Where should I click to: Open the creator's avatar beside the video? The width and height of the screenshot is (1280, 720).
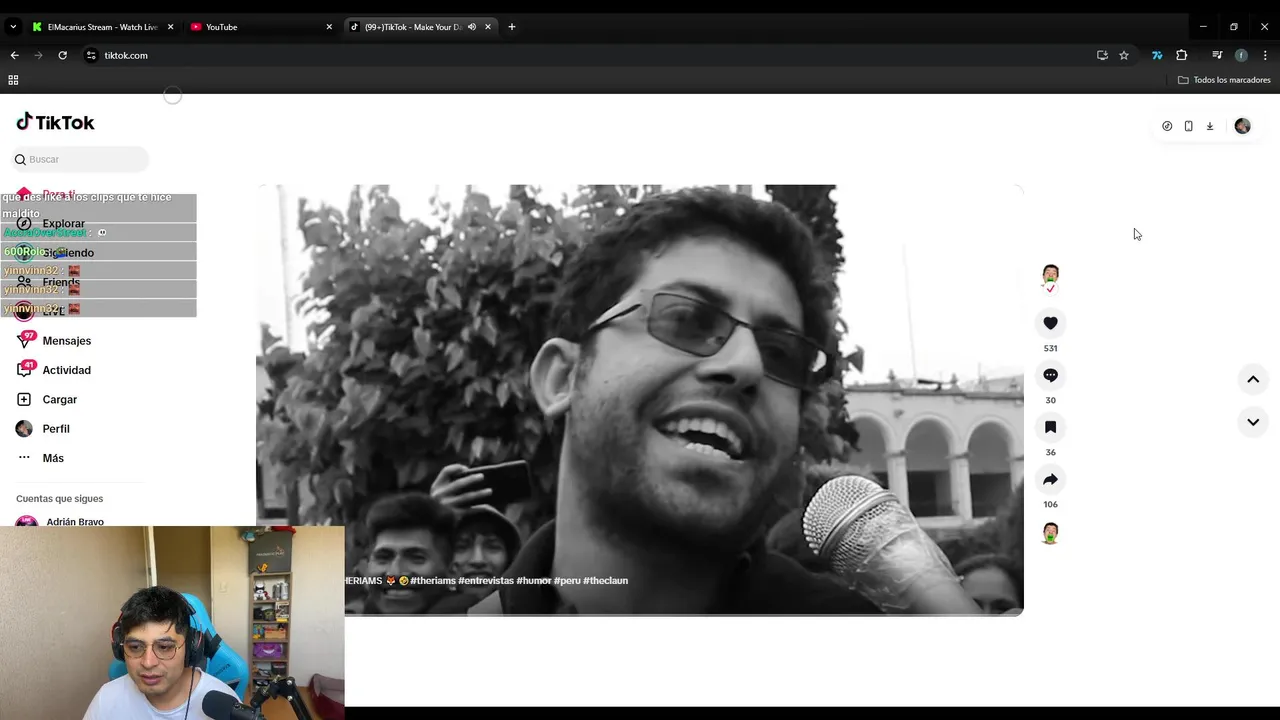pyautogui.click(x=1050, y=275)
